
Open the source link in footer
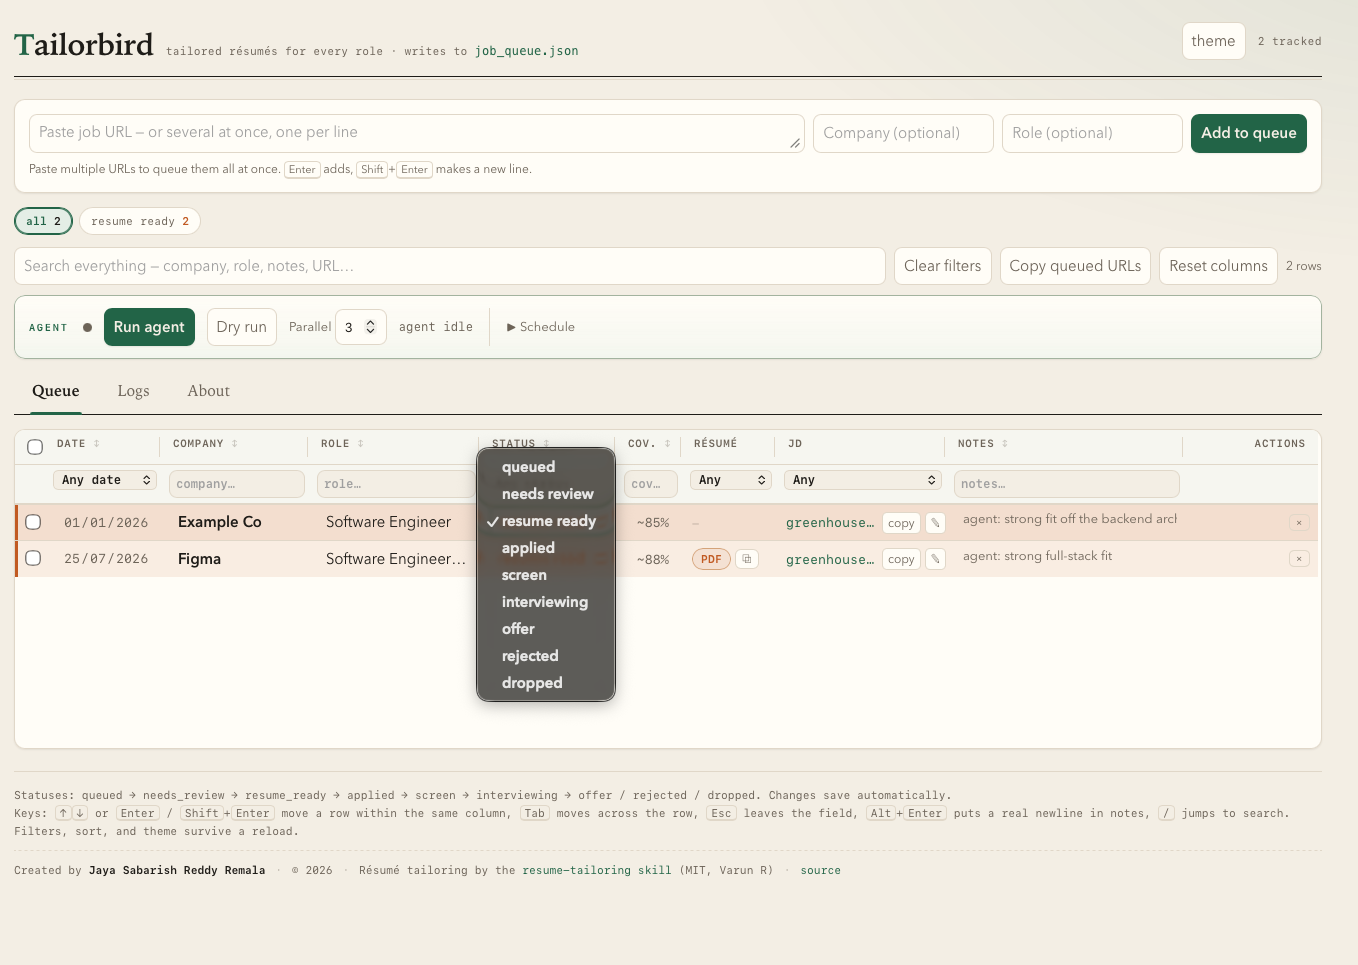820,870
